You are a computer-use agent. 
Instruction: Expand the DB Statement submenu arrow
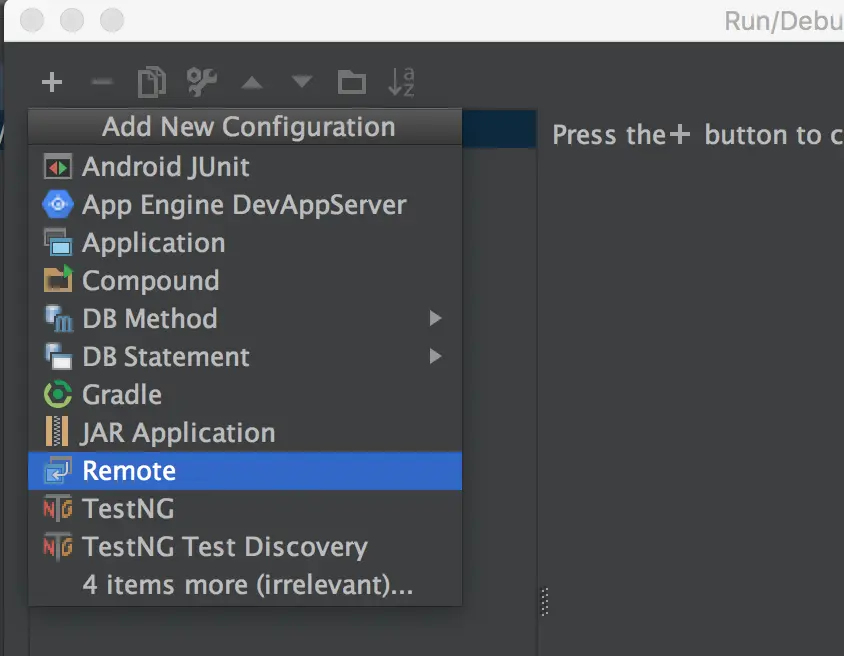435,356
